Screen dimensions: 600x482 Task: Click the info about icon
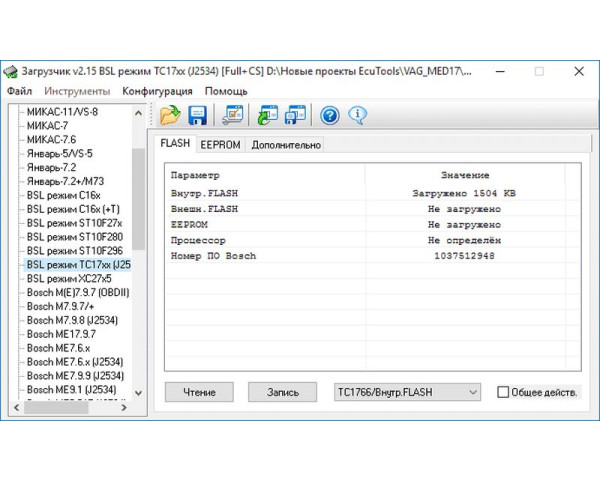pos(356,114)
